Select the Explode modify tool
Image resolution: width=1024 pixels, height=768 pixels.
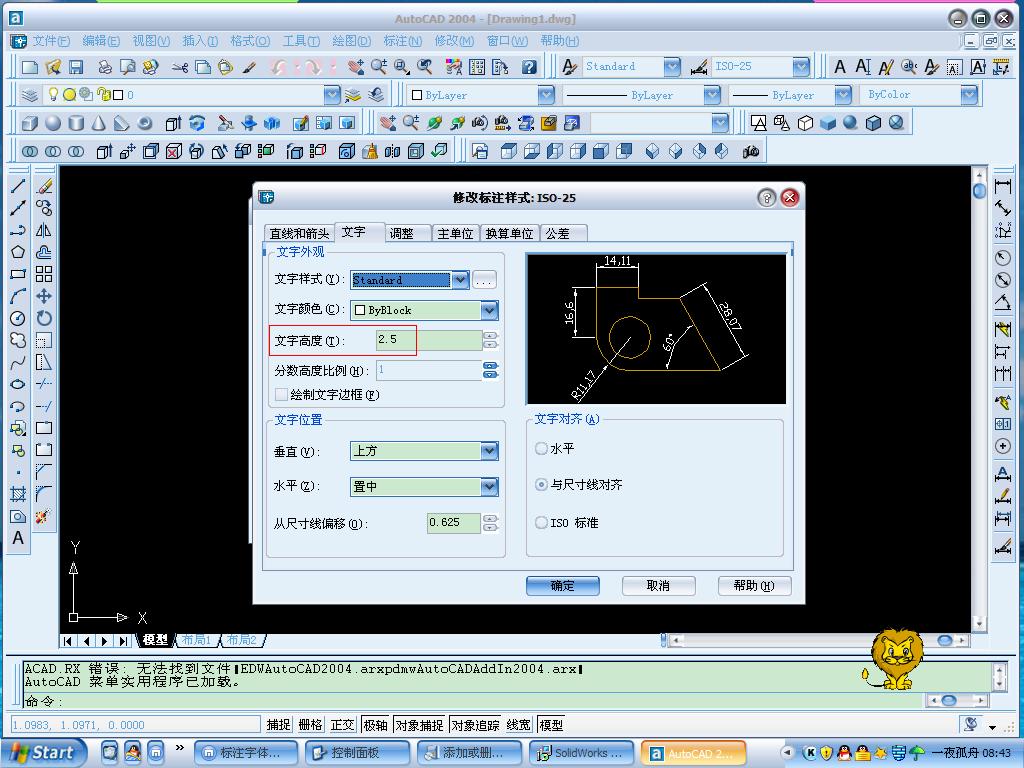click(44, 516)
